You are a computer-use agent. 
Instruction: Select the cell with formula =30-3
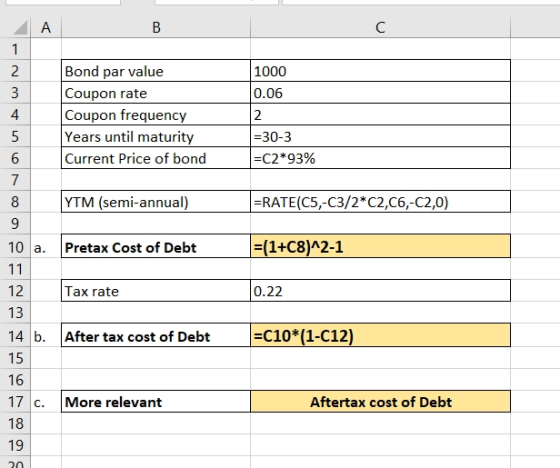[x=380, y=136]
